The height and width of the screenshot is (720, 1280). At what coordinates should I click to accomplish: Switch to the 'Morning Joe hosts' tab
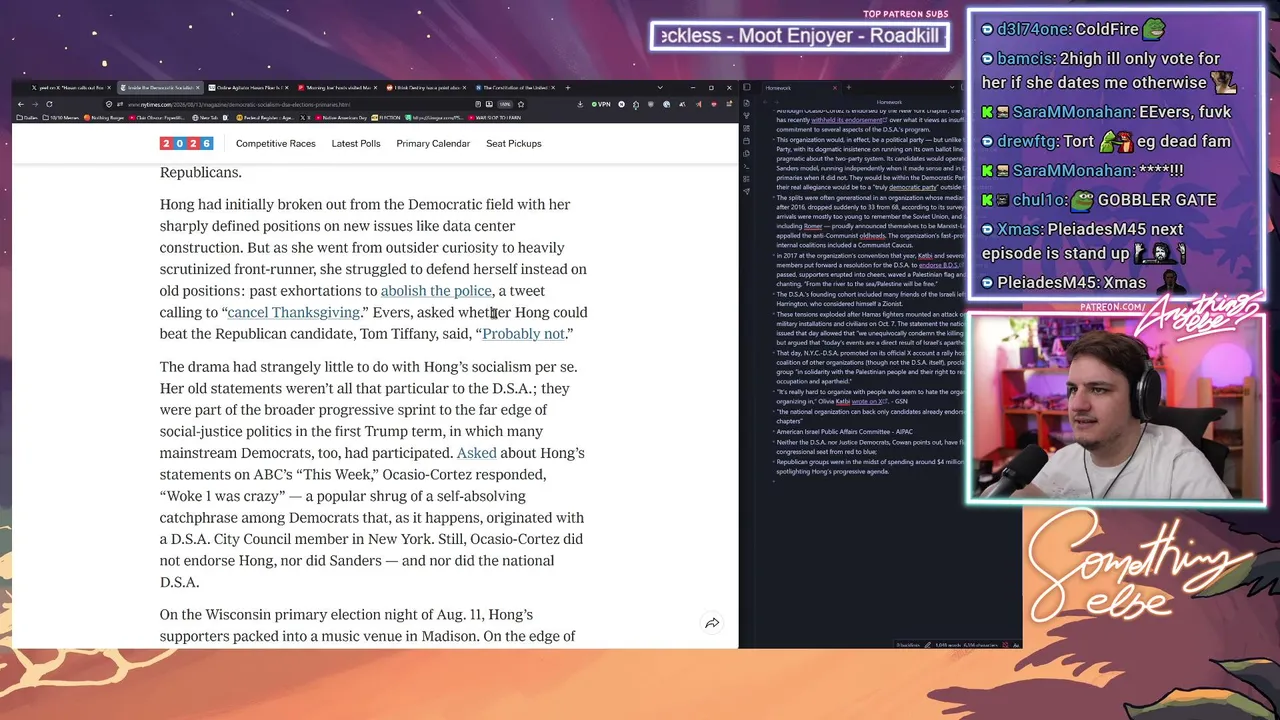click(339, 88)
